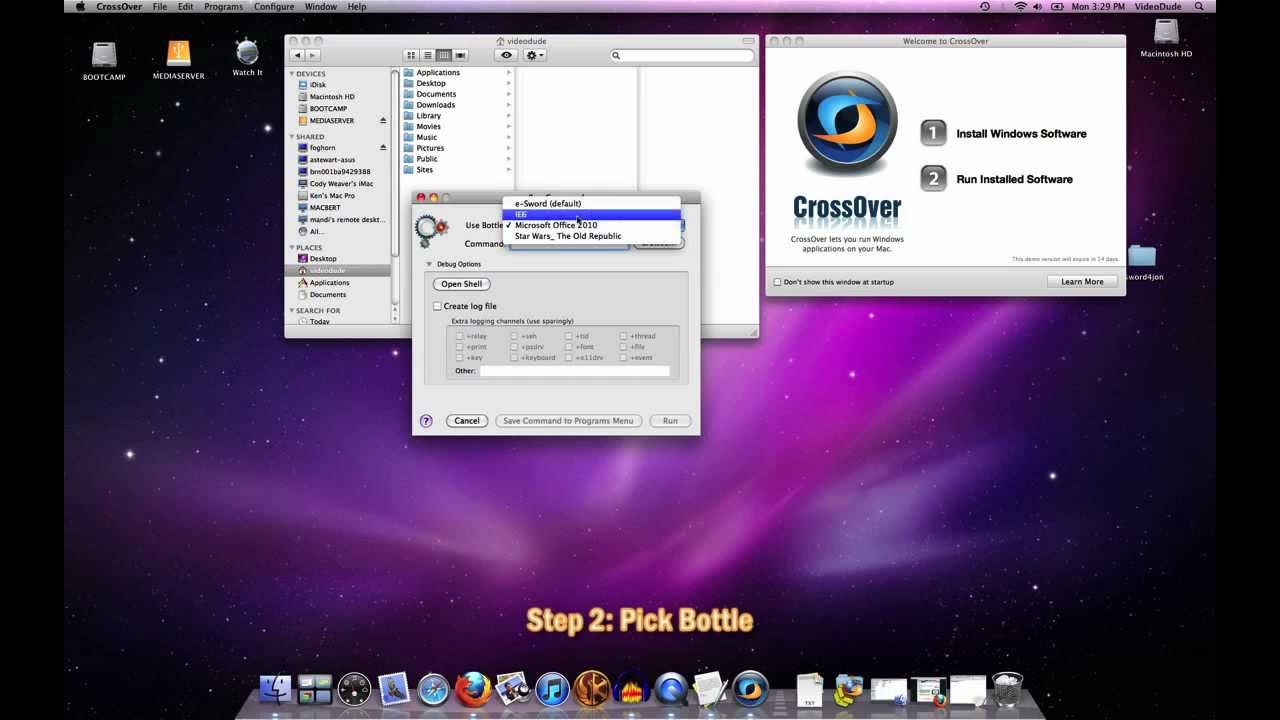Viewport: 1280px width, 720px height.
Task: Click Other logging channels text field
Action: coord(574,371)
